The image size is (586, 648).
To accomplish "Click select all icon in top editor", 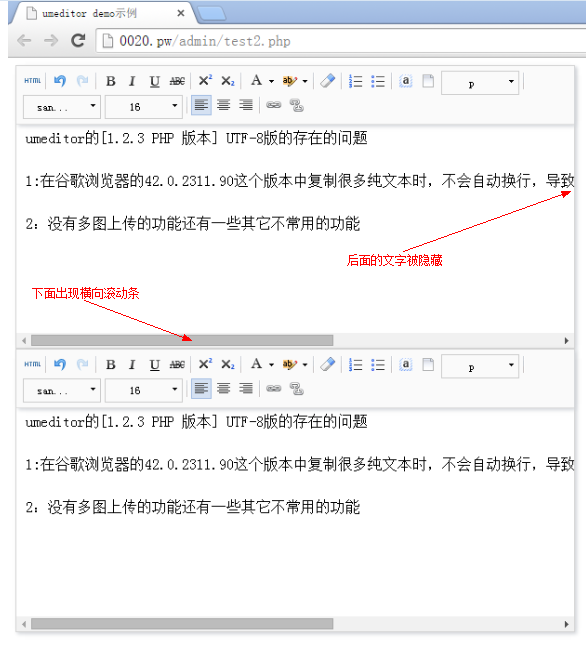I will (x=406, y=81).
